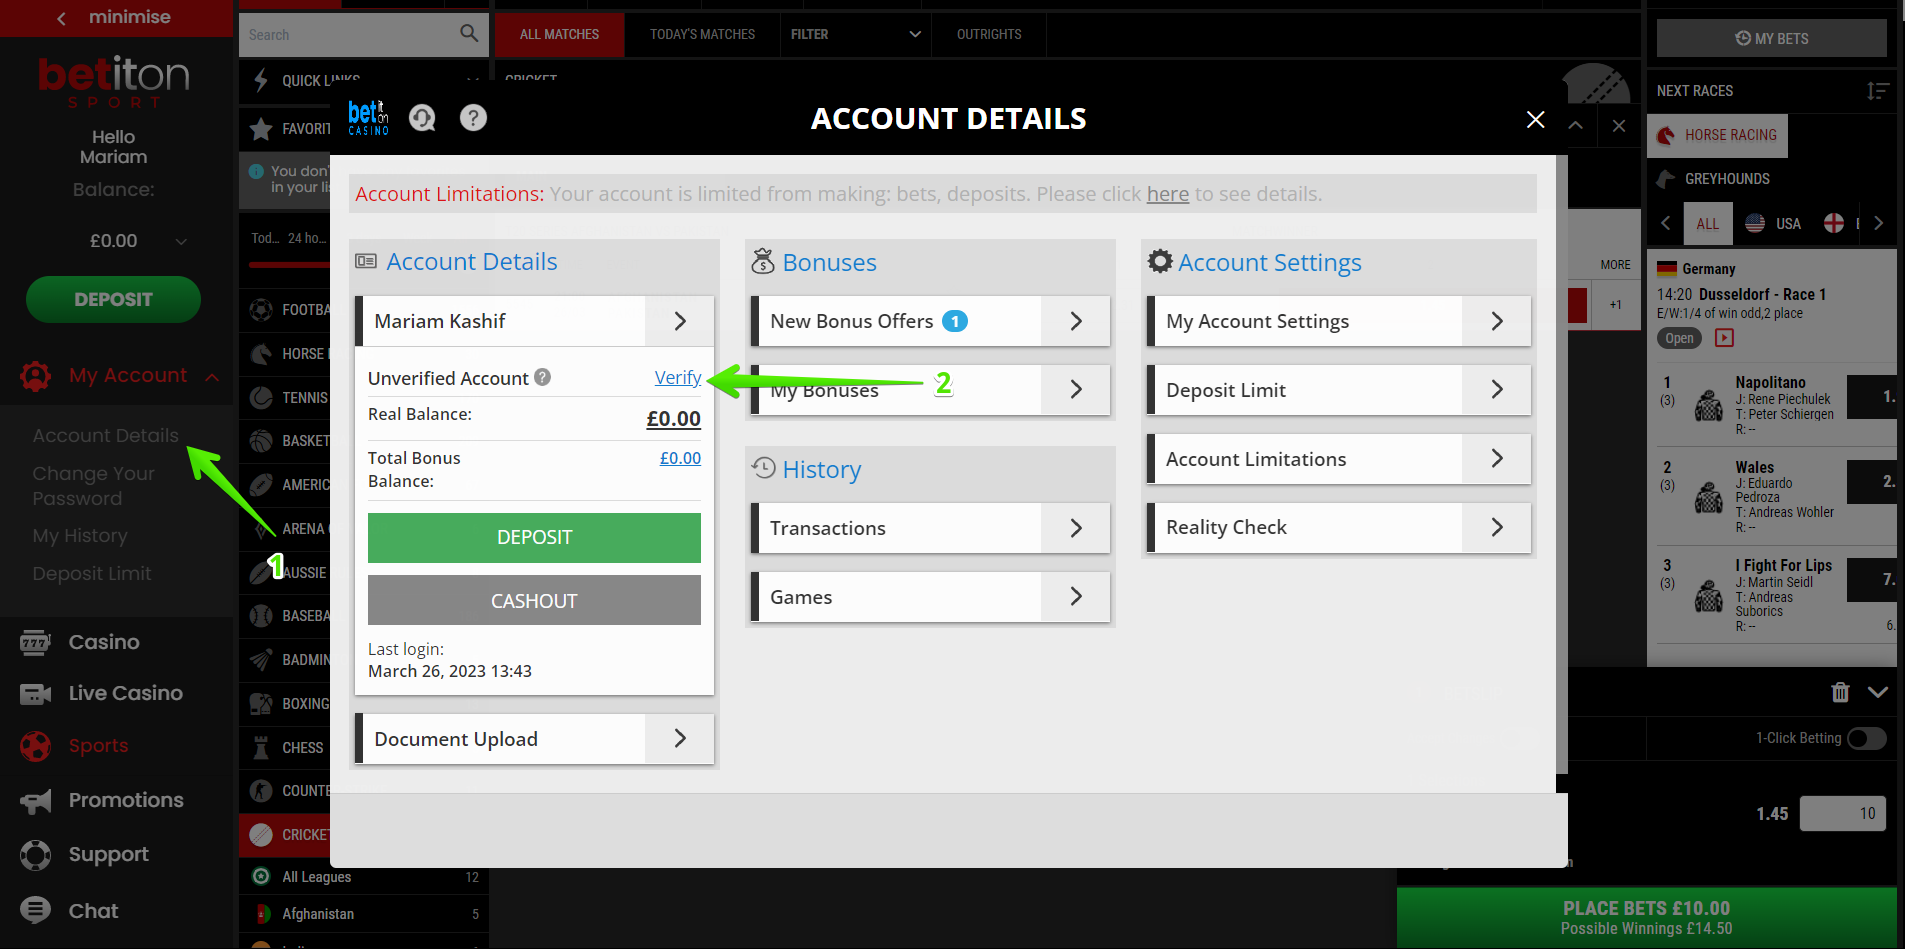The width and height of the screenshot is (1905, 949).
Task: Open Deposit Limit arrow in Account Settings
Action: click(x=1497, y=390)
